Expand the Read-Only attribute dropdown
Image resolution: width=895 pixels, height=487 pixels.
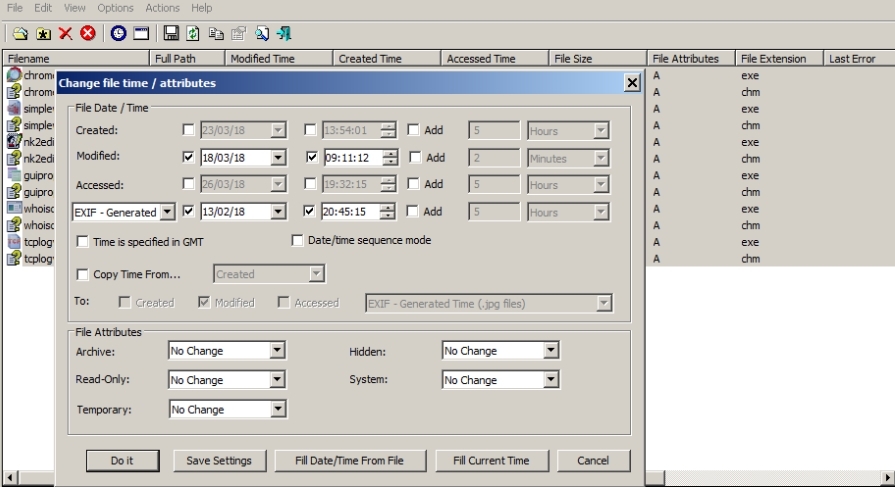click(x=277, y=380)
